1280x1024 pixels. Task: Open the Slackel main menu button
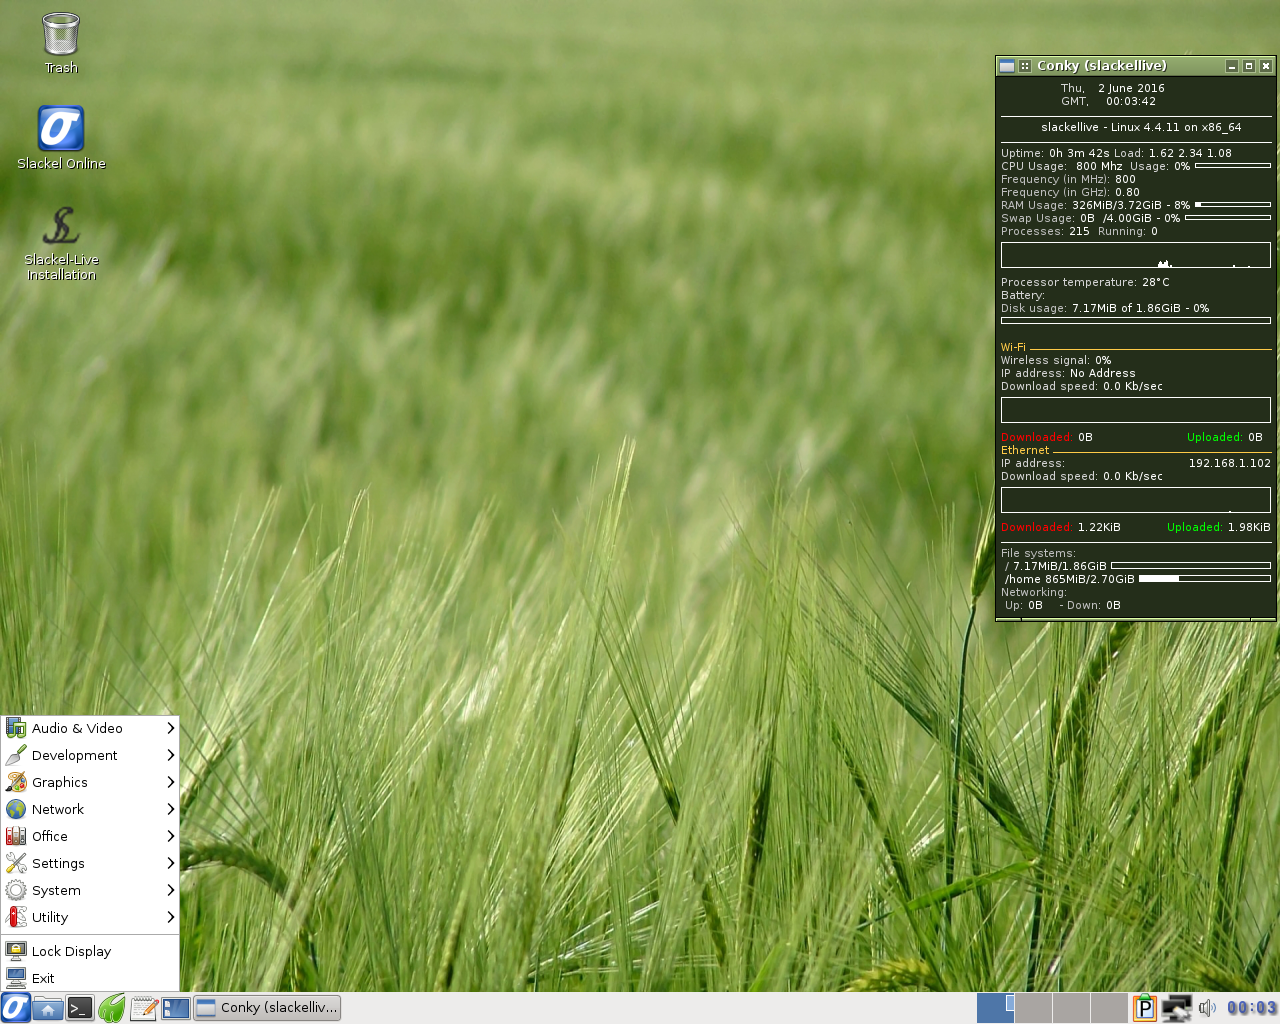coord(15,1008)
